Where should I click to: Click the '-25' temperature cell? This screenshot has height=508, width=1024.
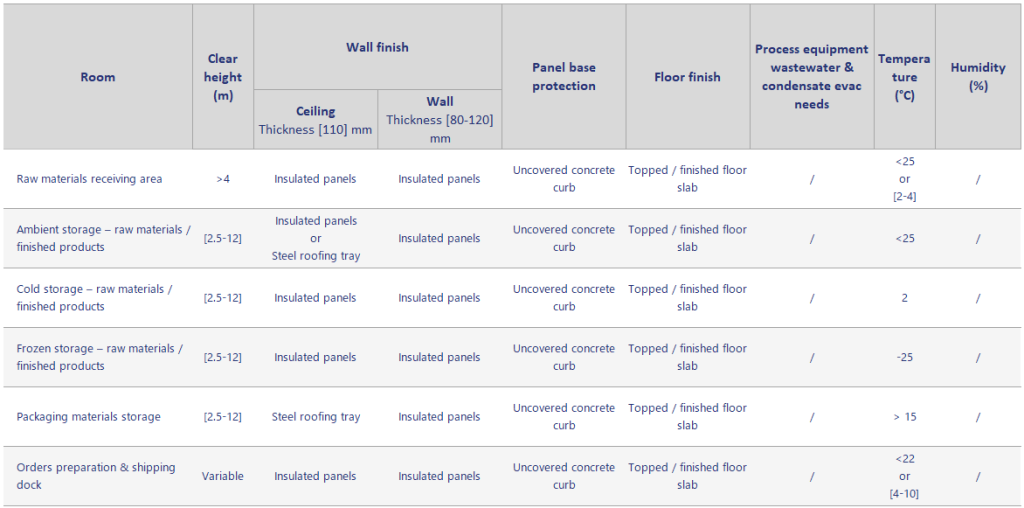tap(904, 357)
